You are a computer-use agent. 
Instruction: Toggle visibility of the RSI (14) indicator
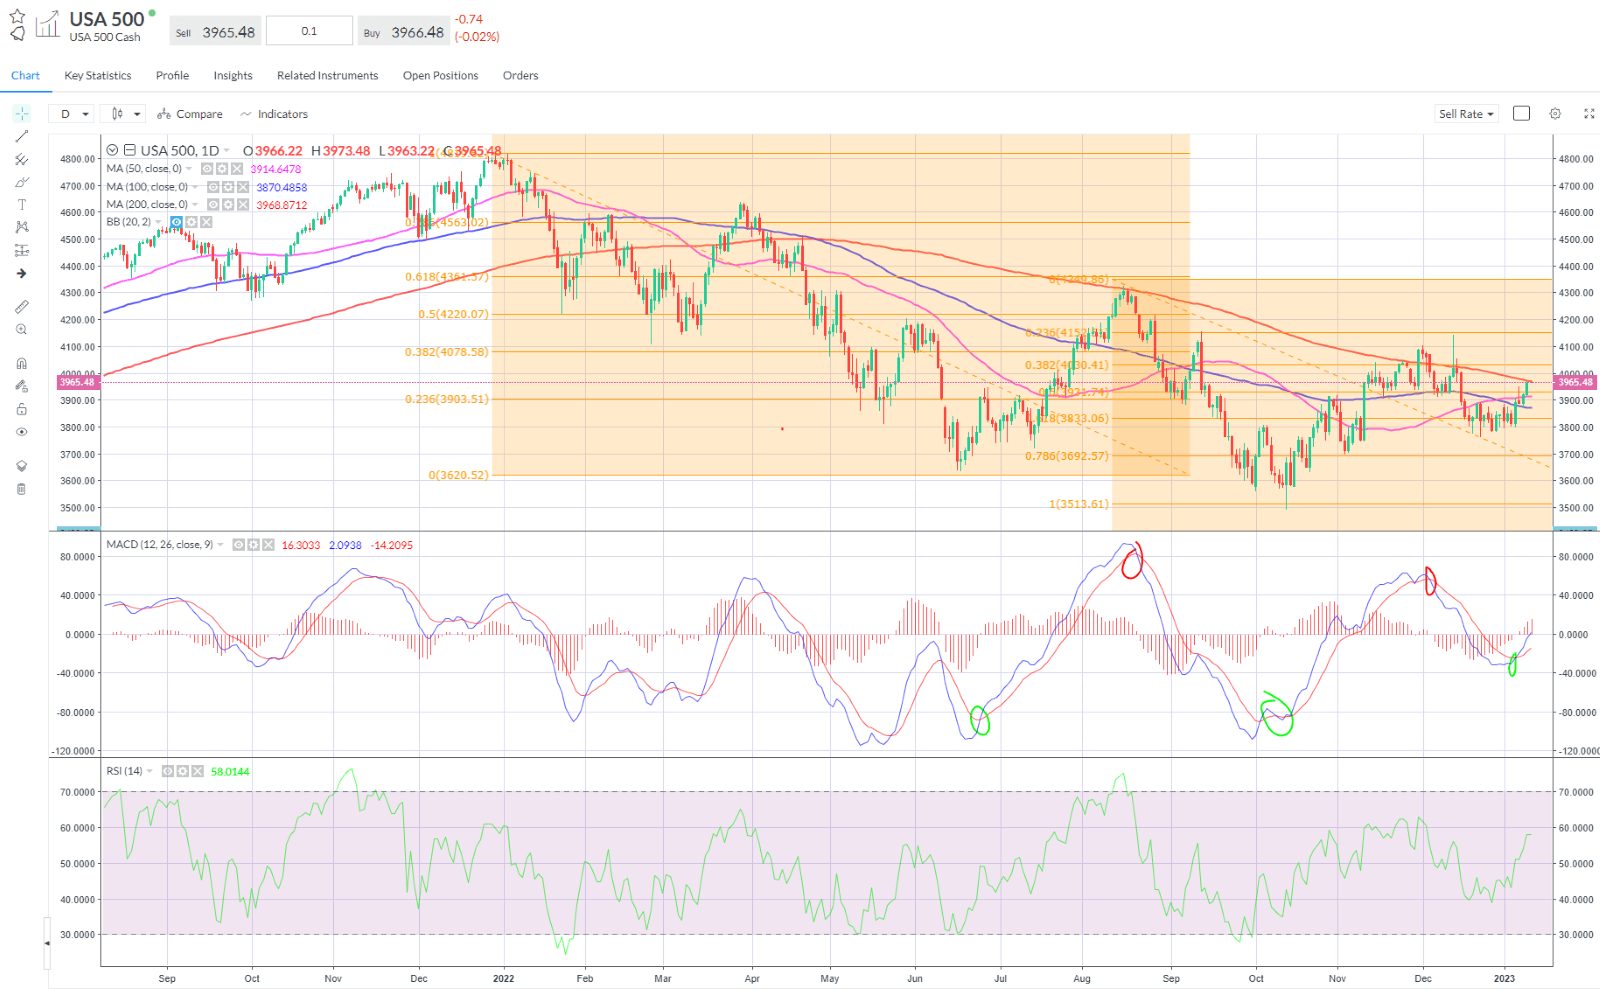168,771
